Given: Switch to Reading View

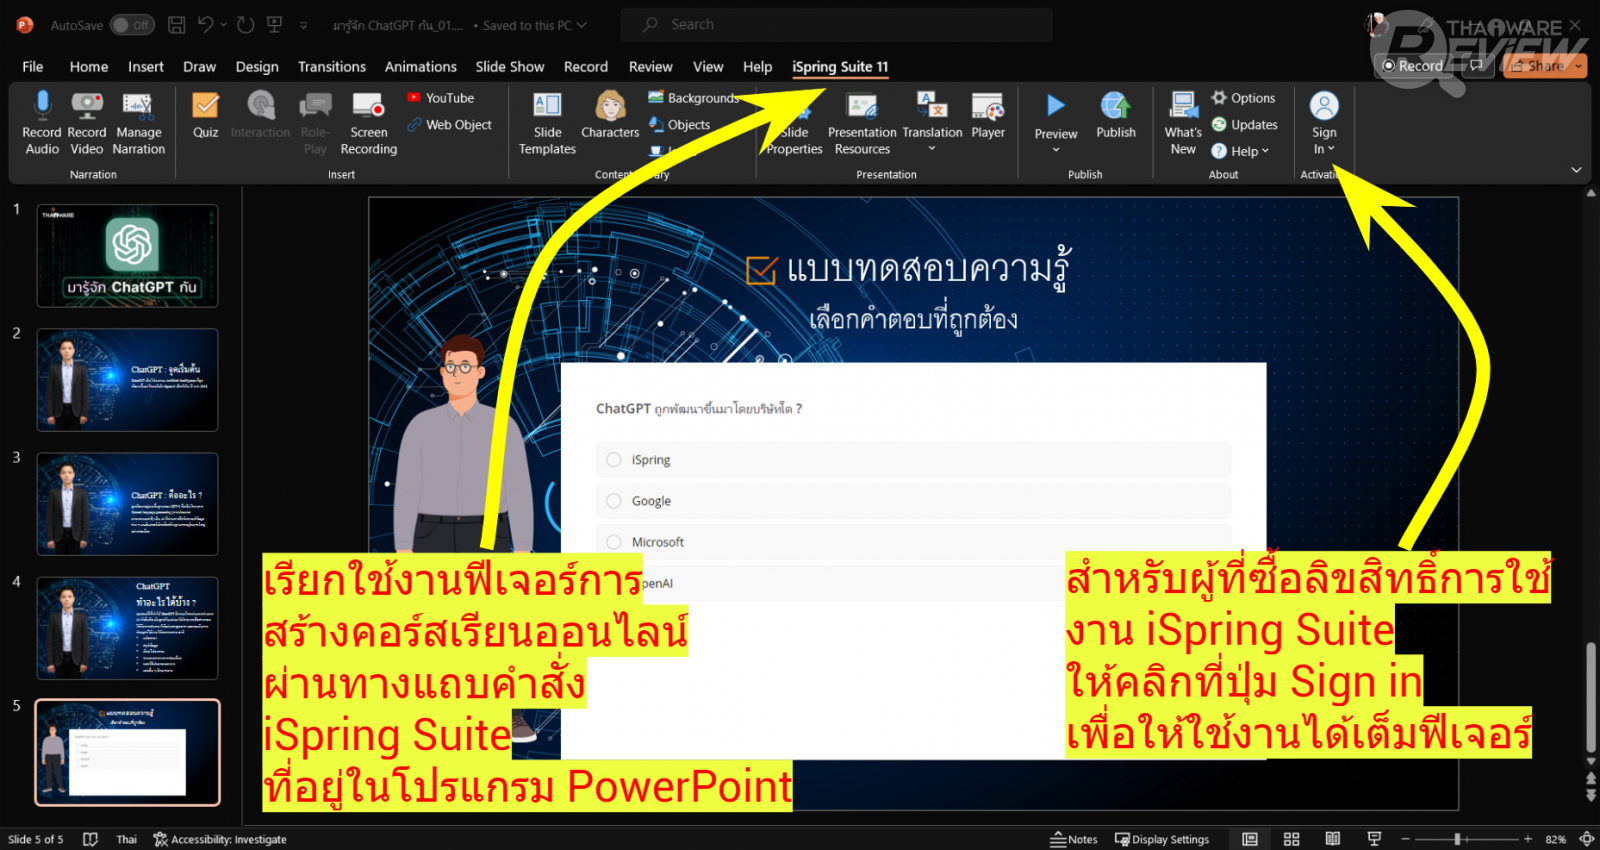Looking at the screenshot, I should pyautogui.click(x=1333, y=839).
